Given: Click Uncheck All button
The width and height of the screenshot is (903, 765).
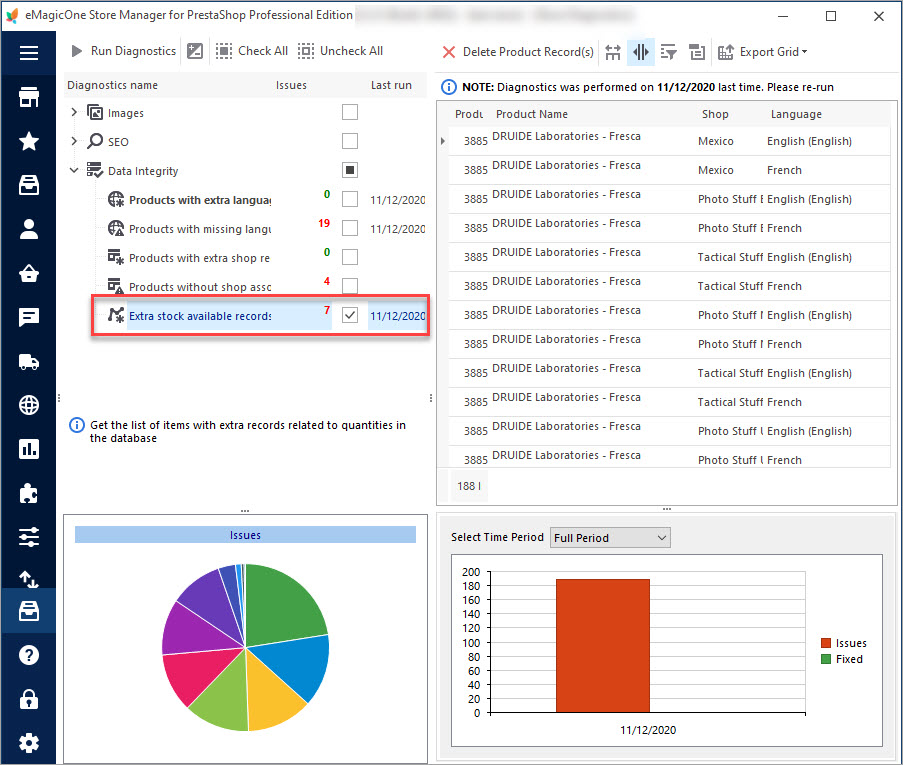Looking at the screenshot, I should (340, 51).
